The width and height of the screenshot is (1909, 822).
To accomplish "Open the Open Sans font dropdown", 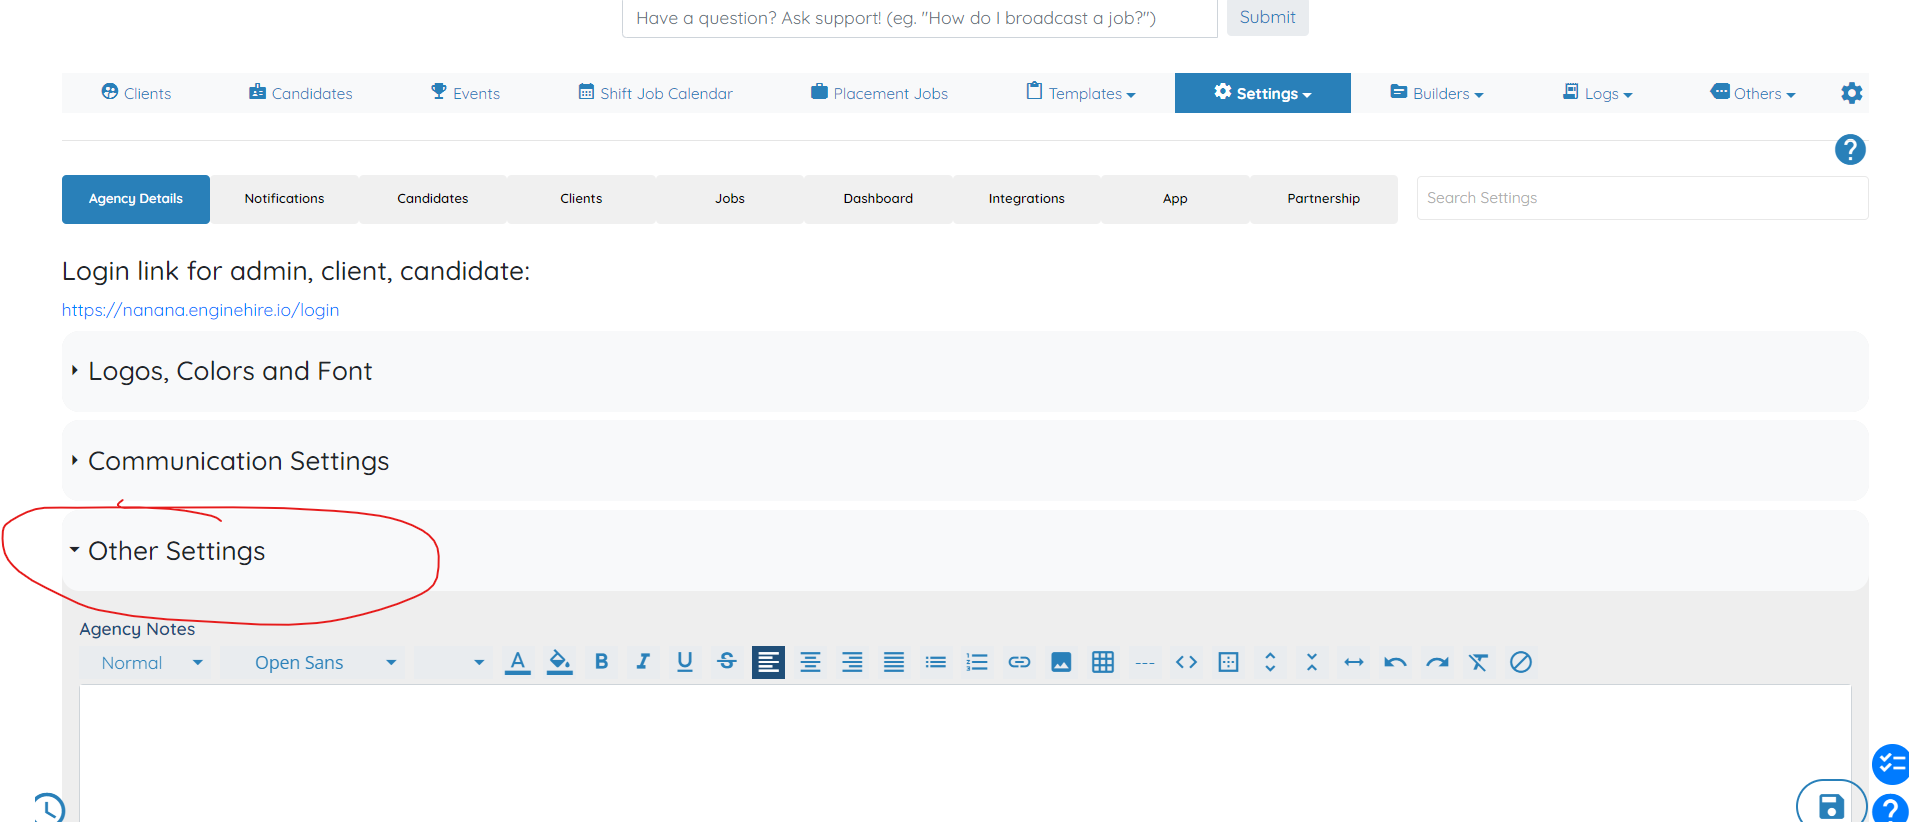I will coord(314,662).
